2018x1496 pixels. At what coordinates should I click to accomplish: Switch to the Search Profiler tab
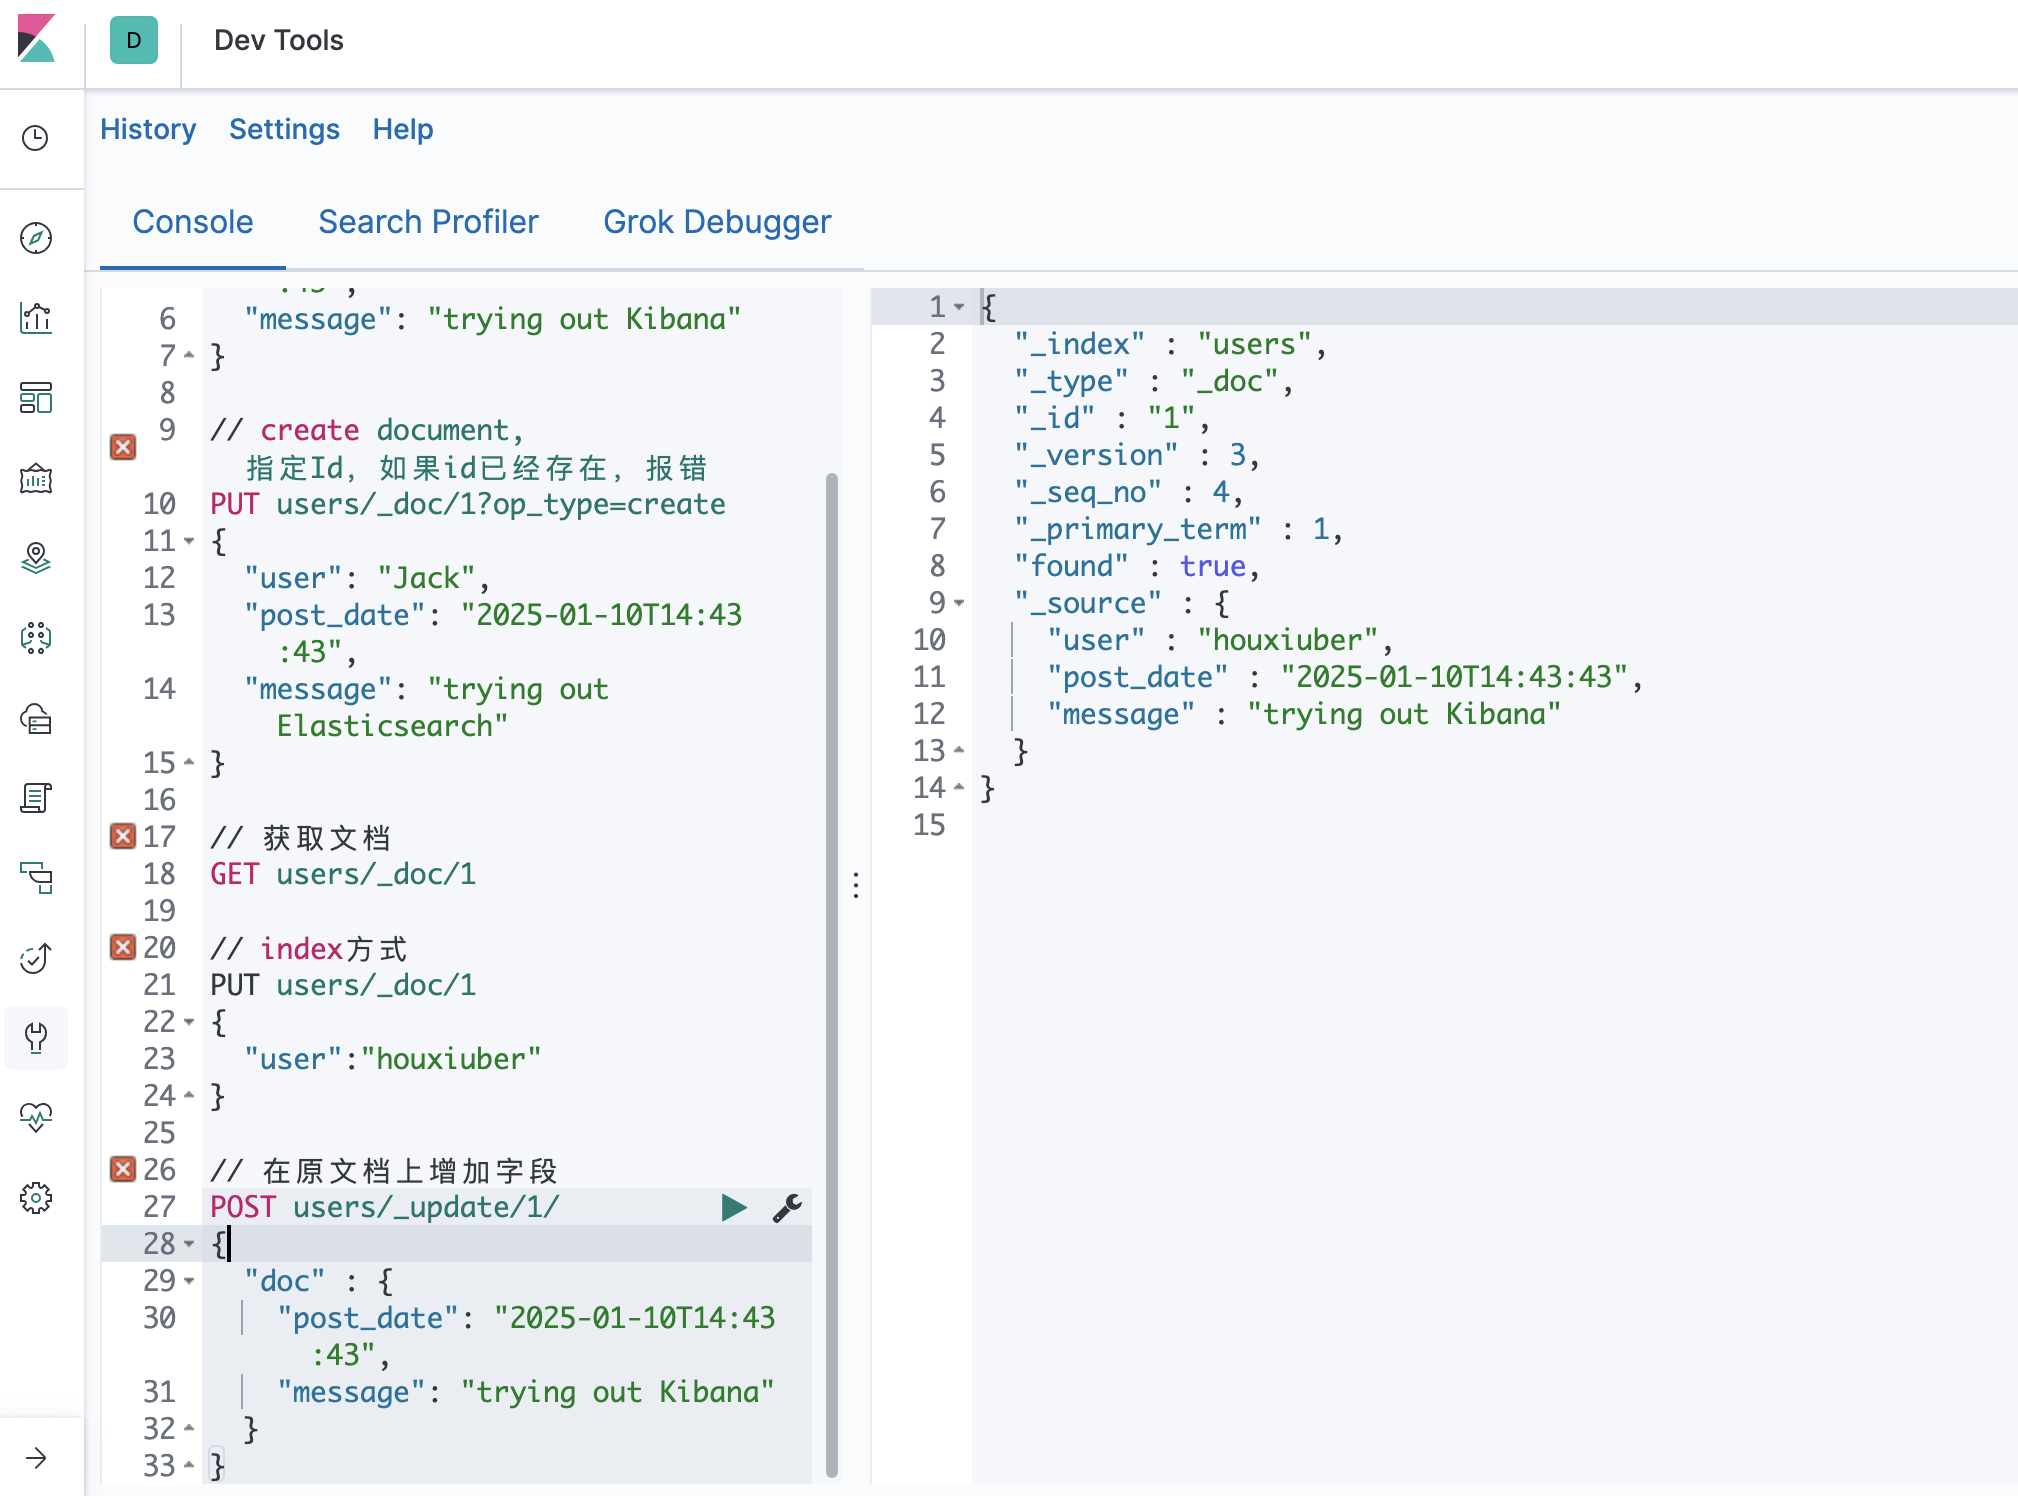428,222
